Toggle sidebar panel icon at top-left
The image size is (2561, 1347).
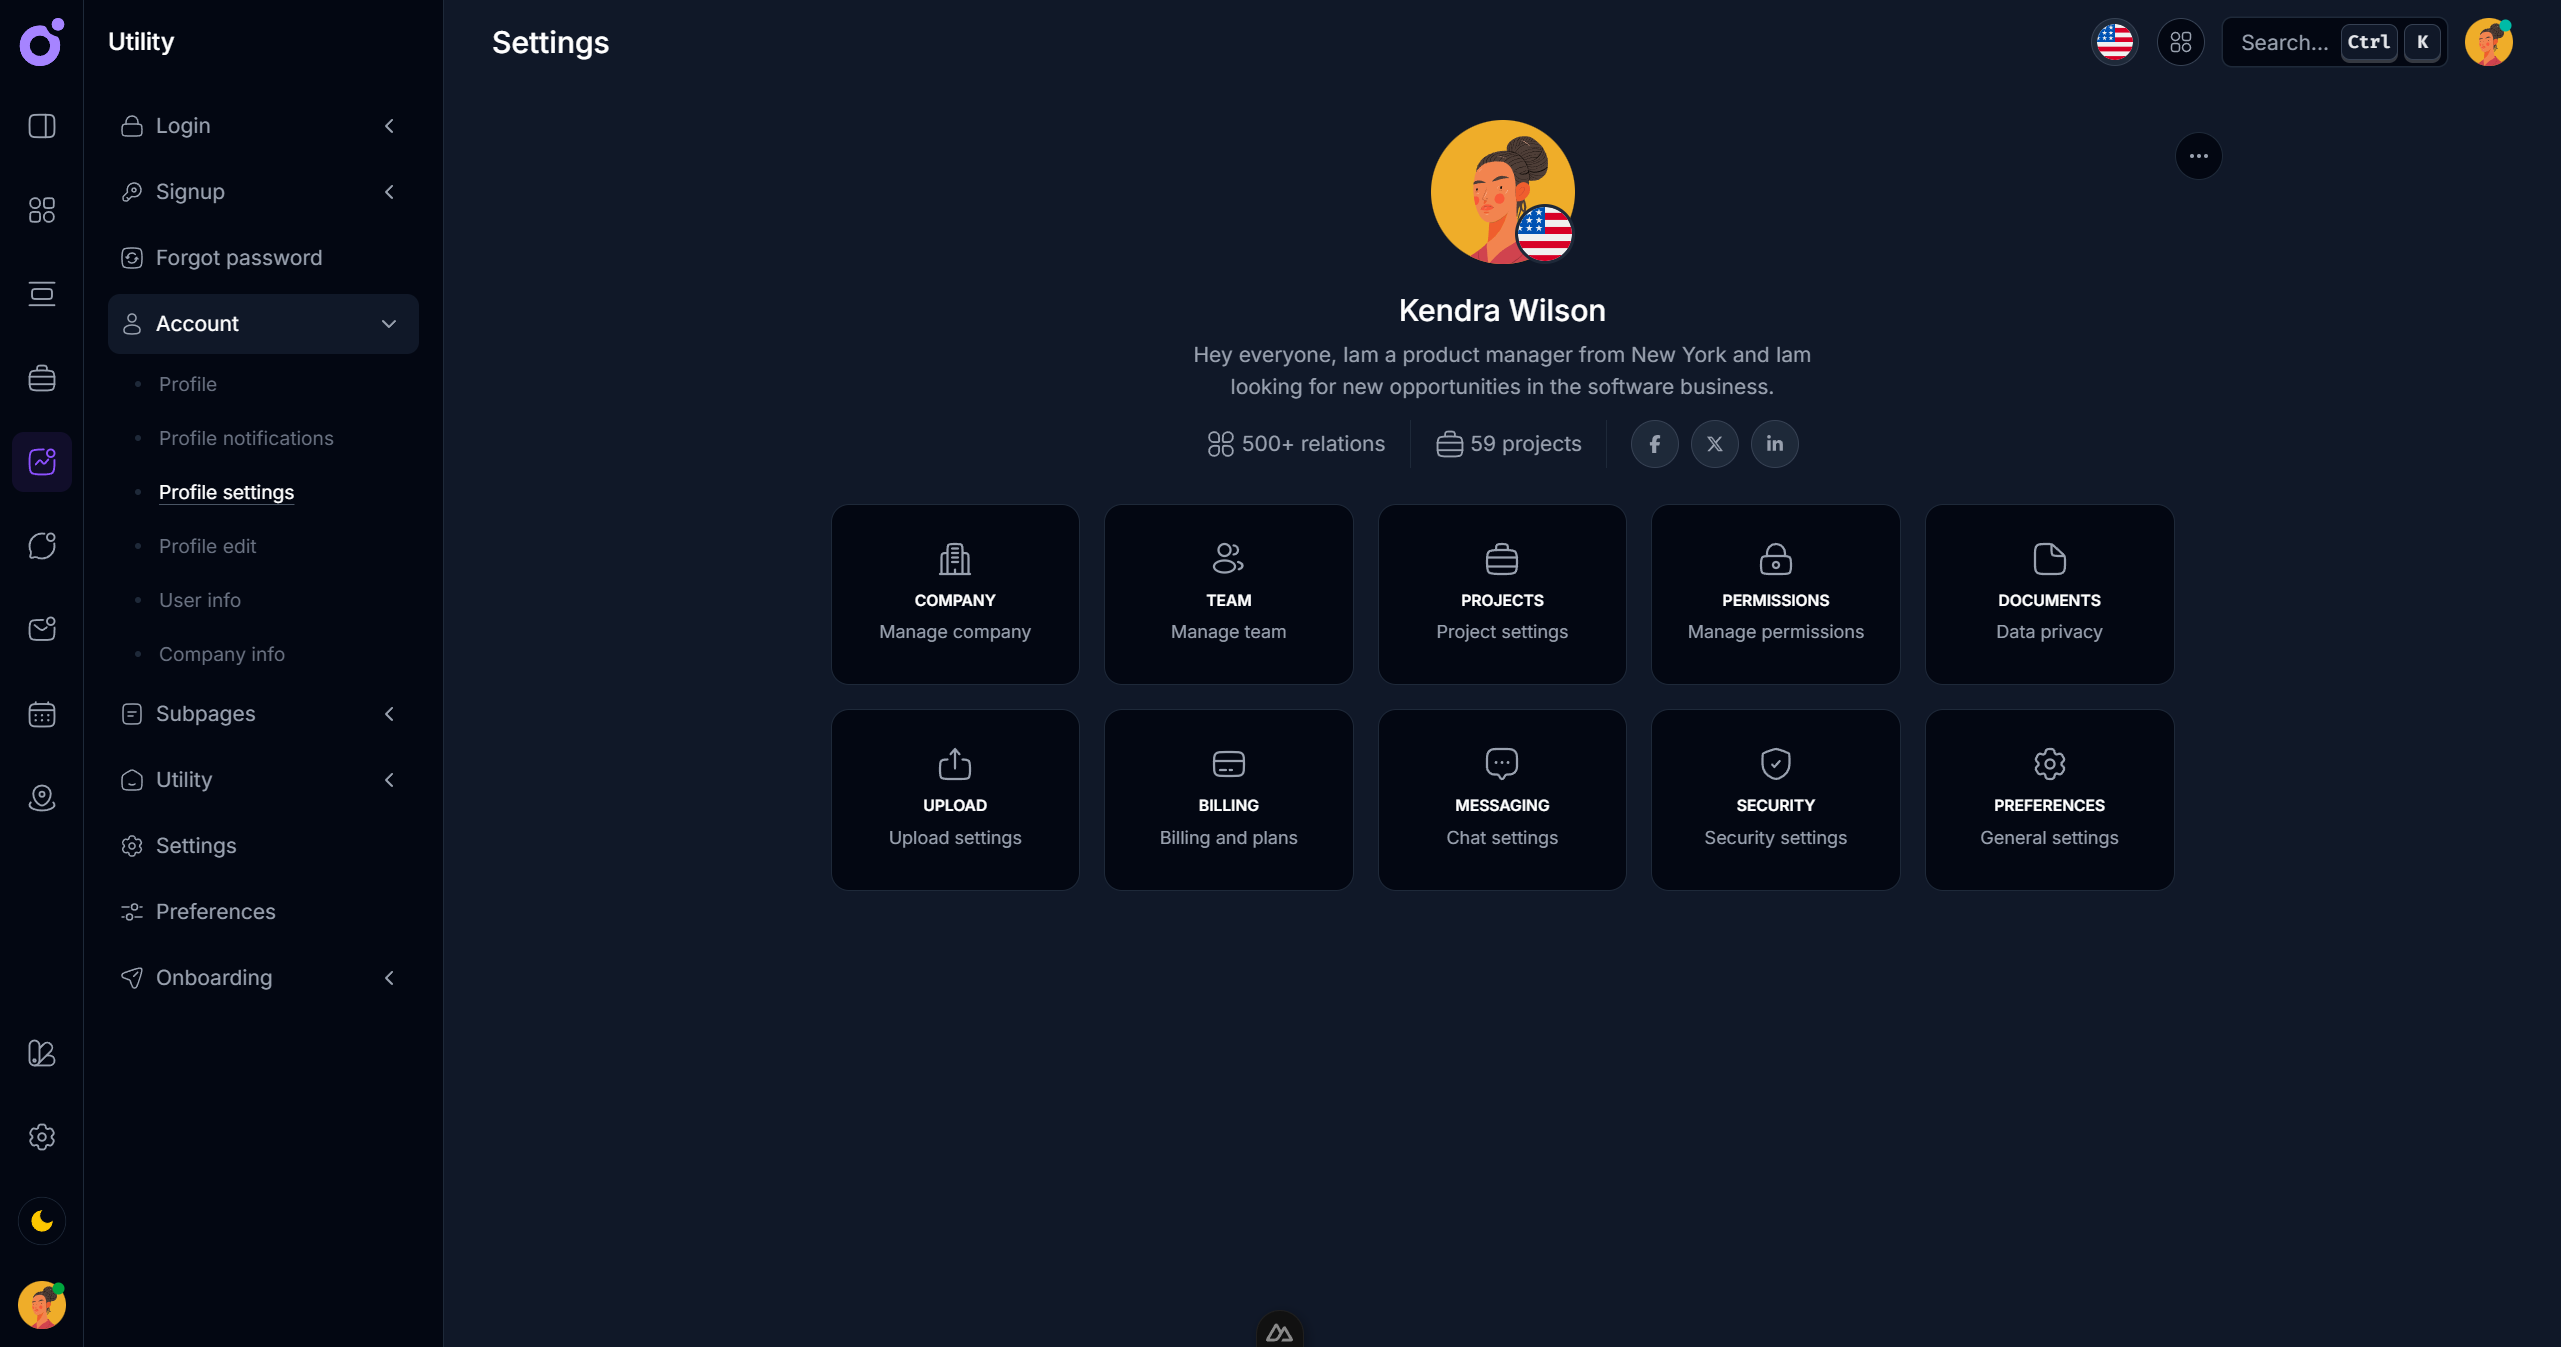coord(41,126)
